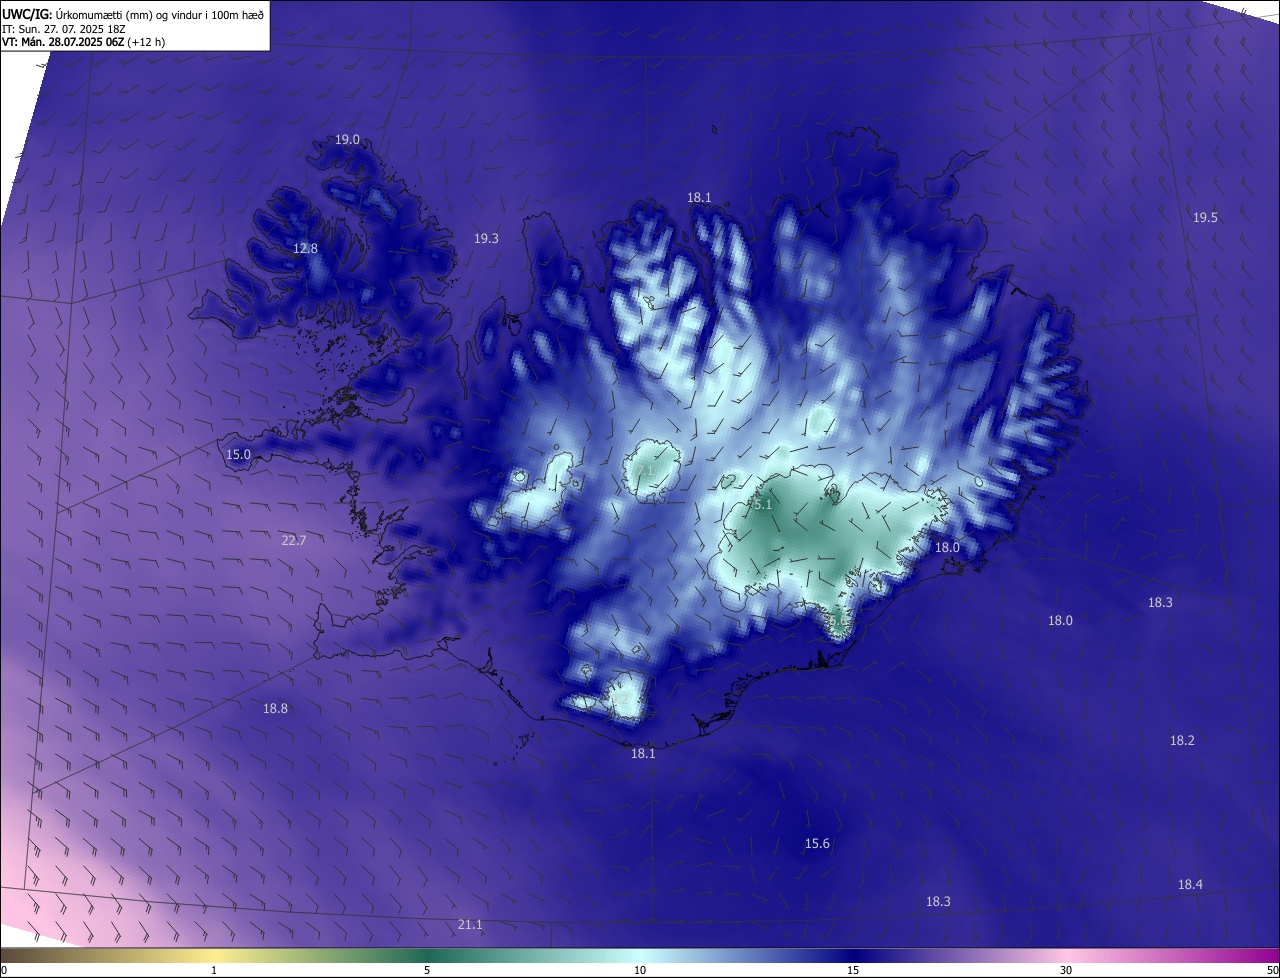Select the 12.8 value over the Westfjords

[305, 248]
